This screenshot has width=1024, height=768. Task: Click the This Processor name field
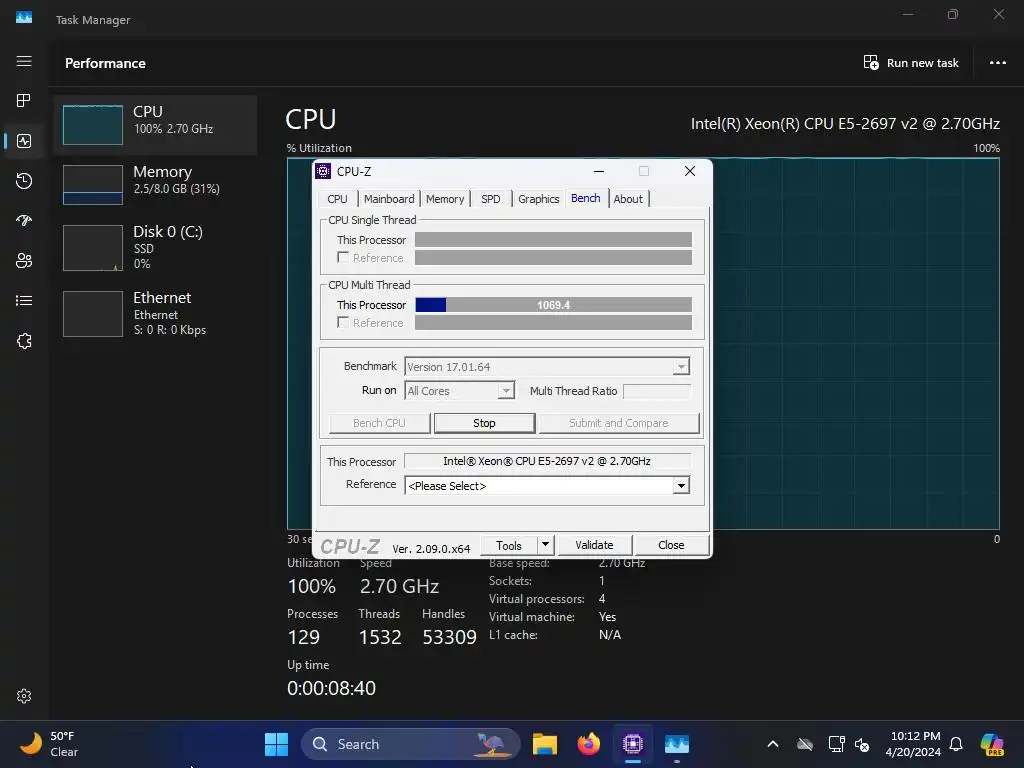tap(547, 461)
